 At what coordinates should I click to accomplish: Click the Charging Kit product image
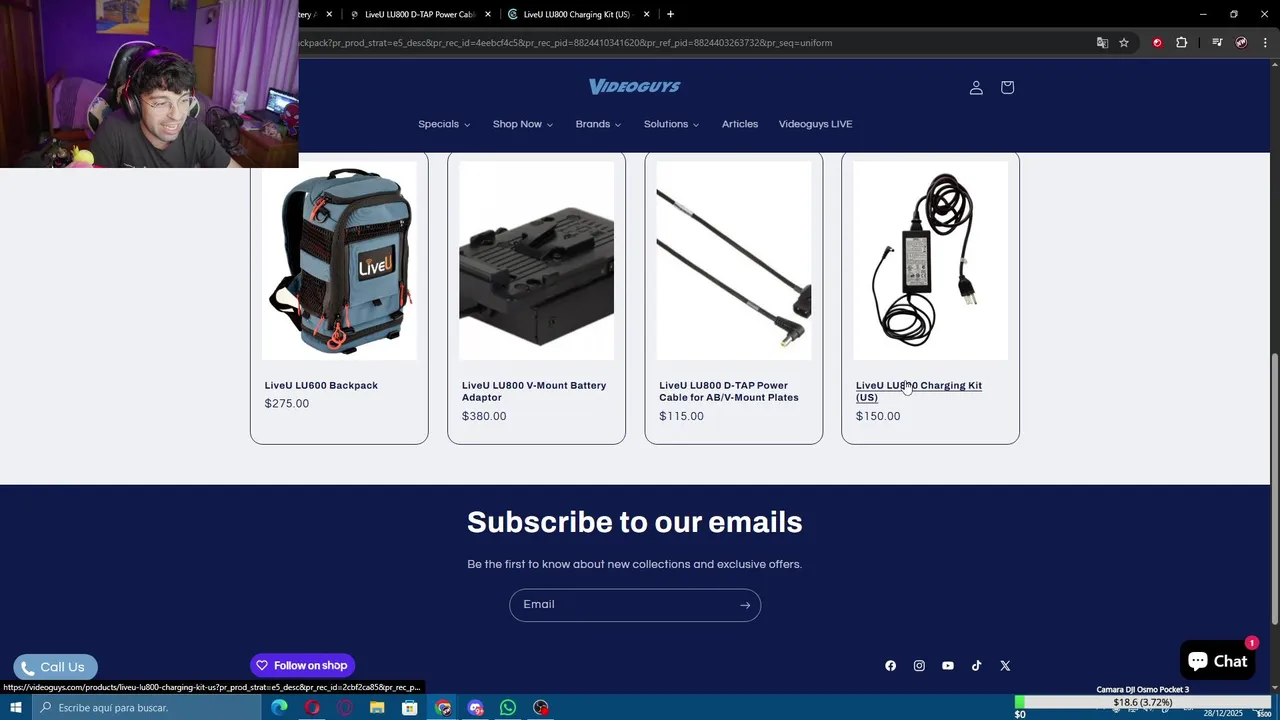pyautogui.click(x=930, y=260)
